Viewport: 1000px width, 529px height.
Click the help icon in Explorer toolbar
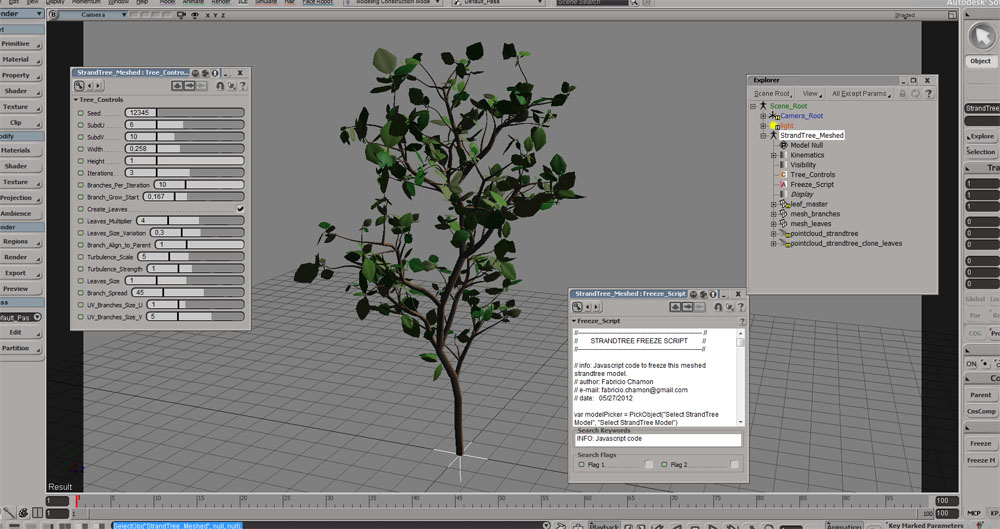929,94
